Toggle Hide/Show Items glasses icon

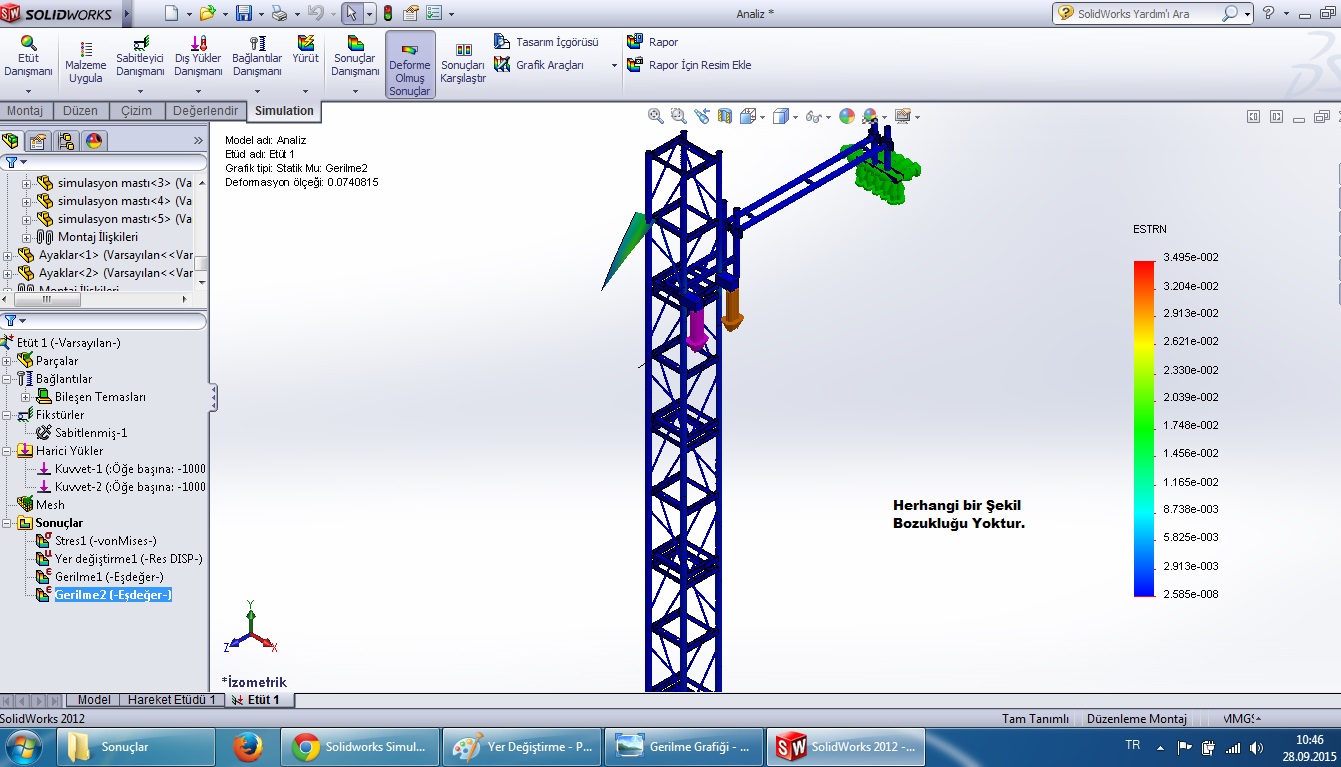click(x=813, y=116)
